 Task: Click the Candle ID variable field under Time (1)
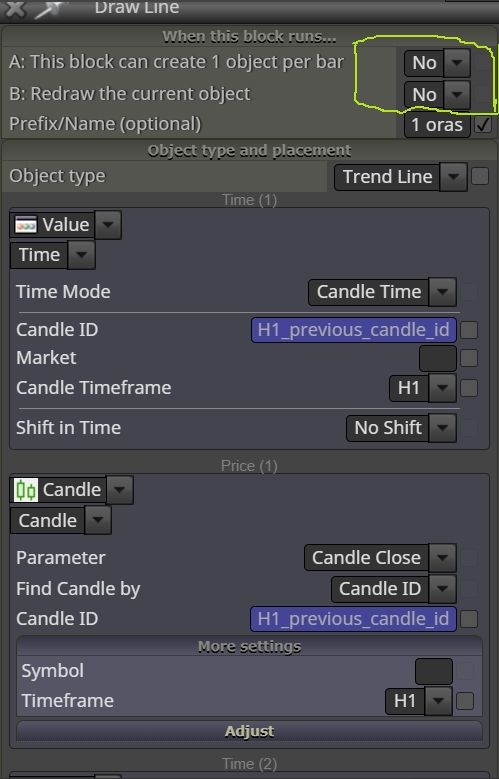pos(354,330)
